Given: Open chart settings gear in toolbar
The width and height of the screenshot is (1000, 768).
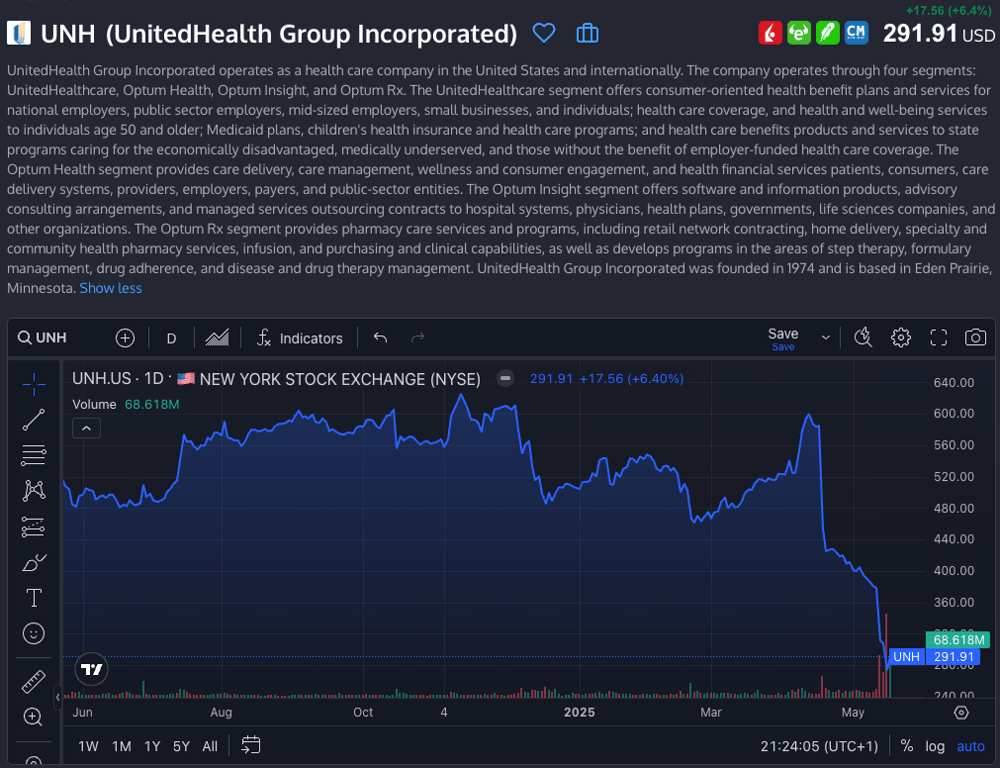Looking at the screenshot, I should pos(901,338).
